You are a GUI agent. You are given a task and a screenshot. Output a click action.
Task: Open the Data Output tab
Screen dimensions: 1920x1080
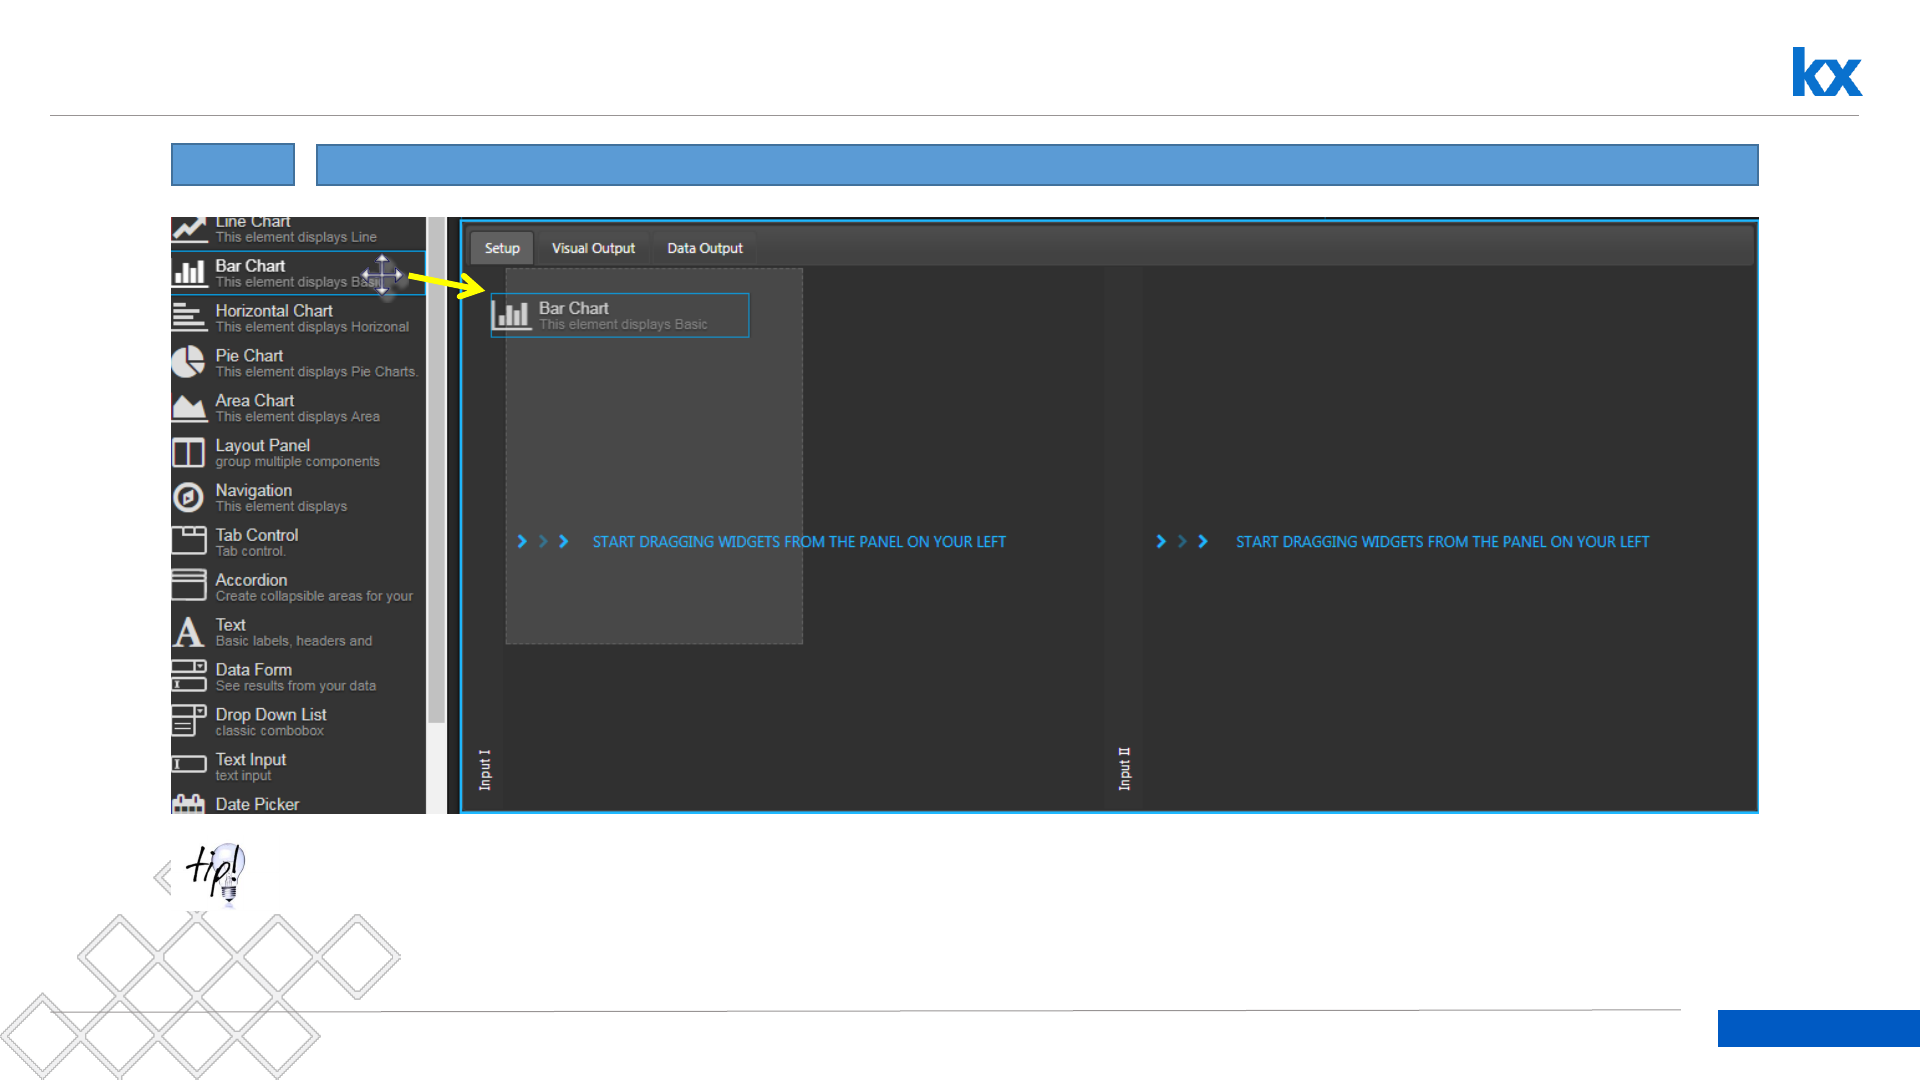pyautogui.click(x=705, y=248)
